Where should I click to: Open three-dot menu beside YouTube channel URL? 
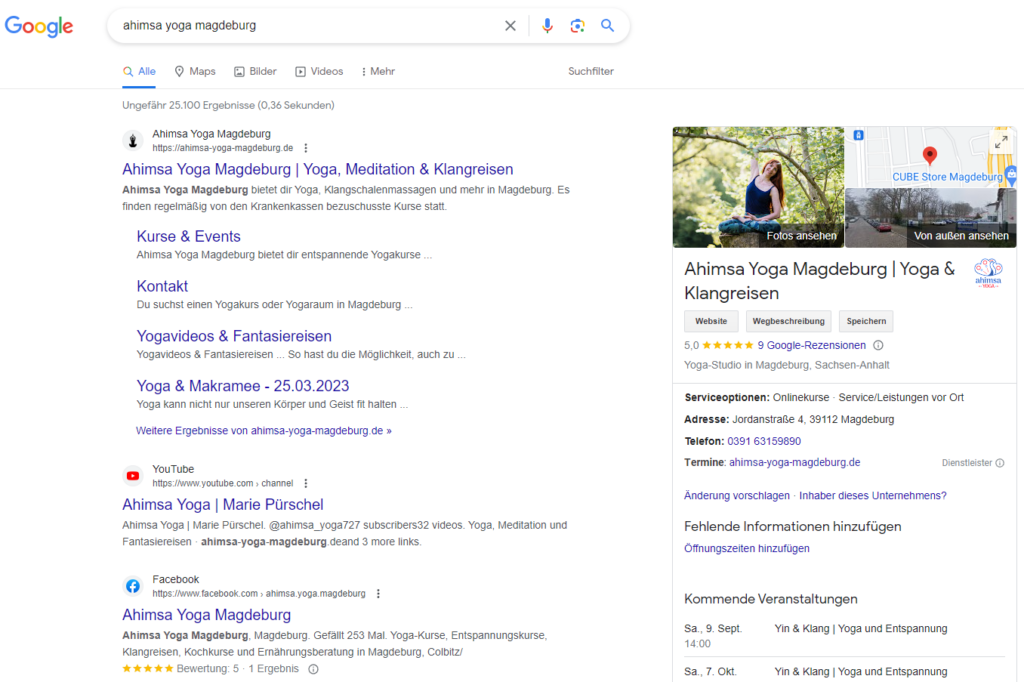tap(306, 483)
